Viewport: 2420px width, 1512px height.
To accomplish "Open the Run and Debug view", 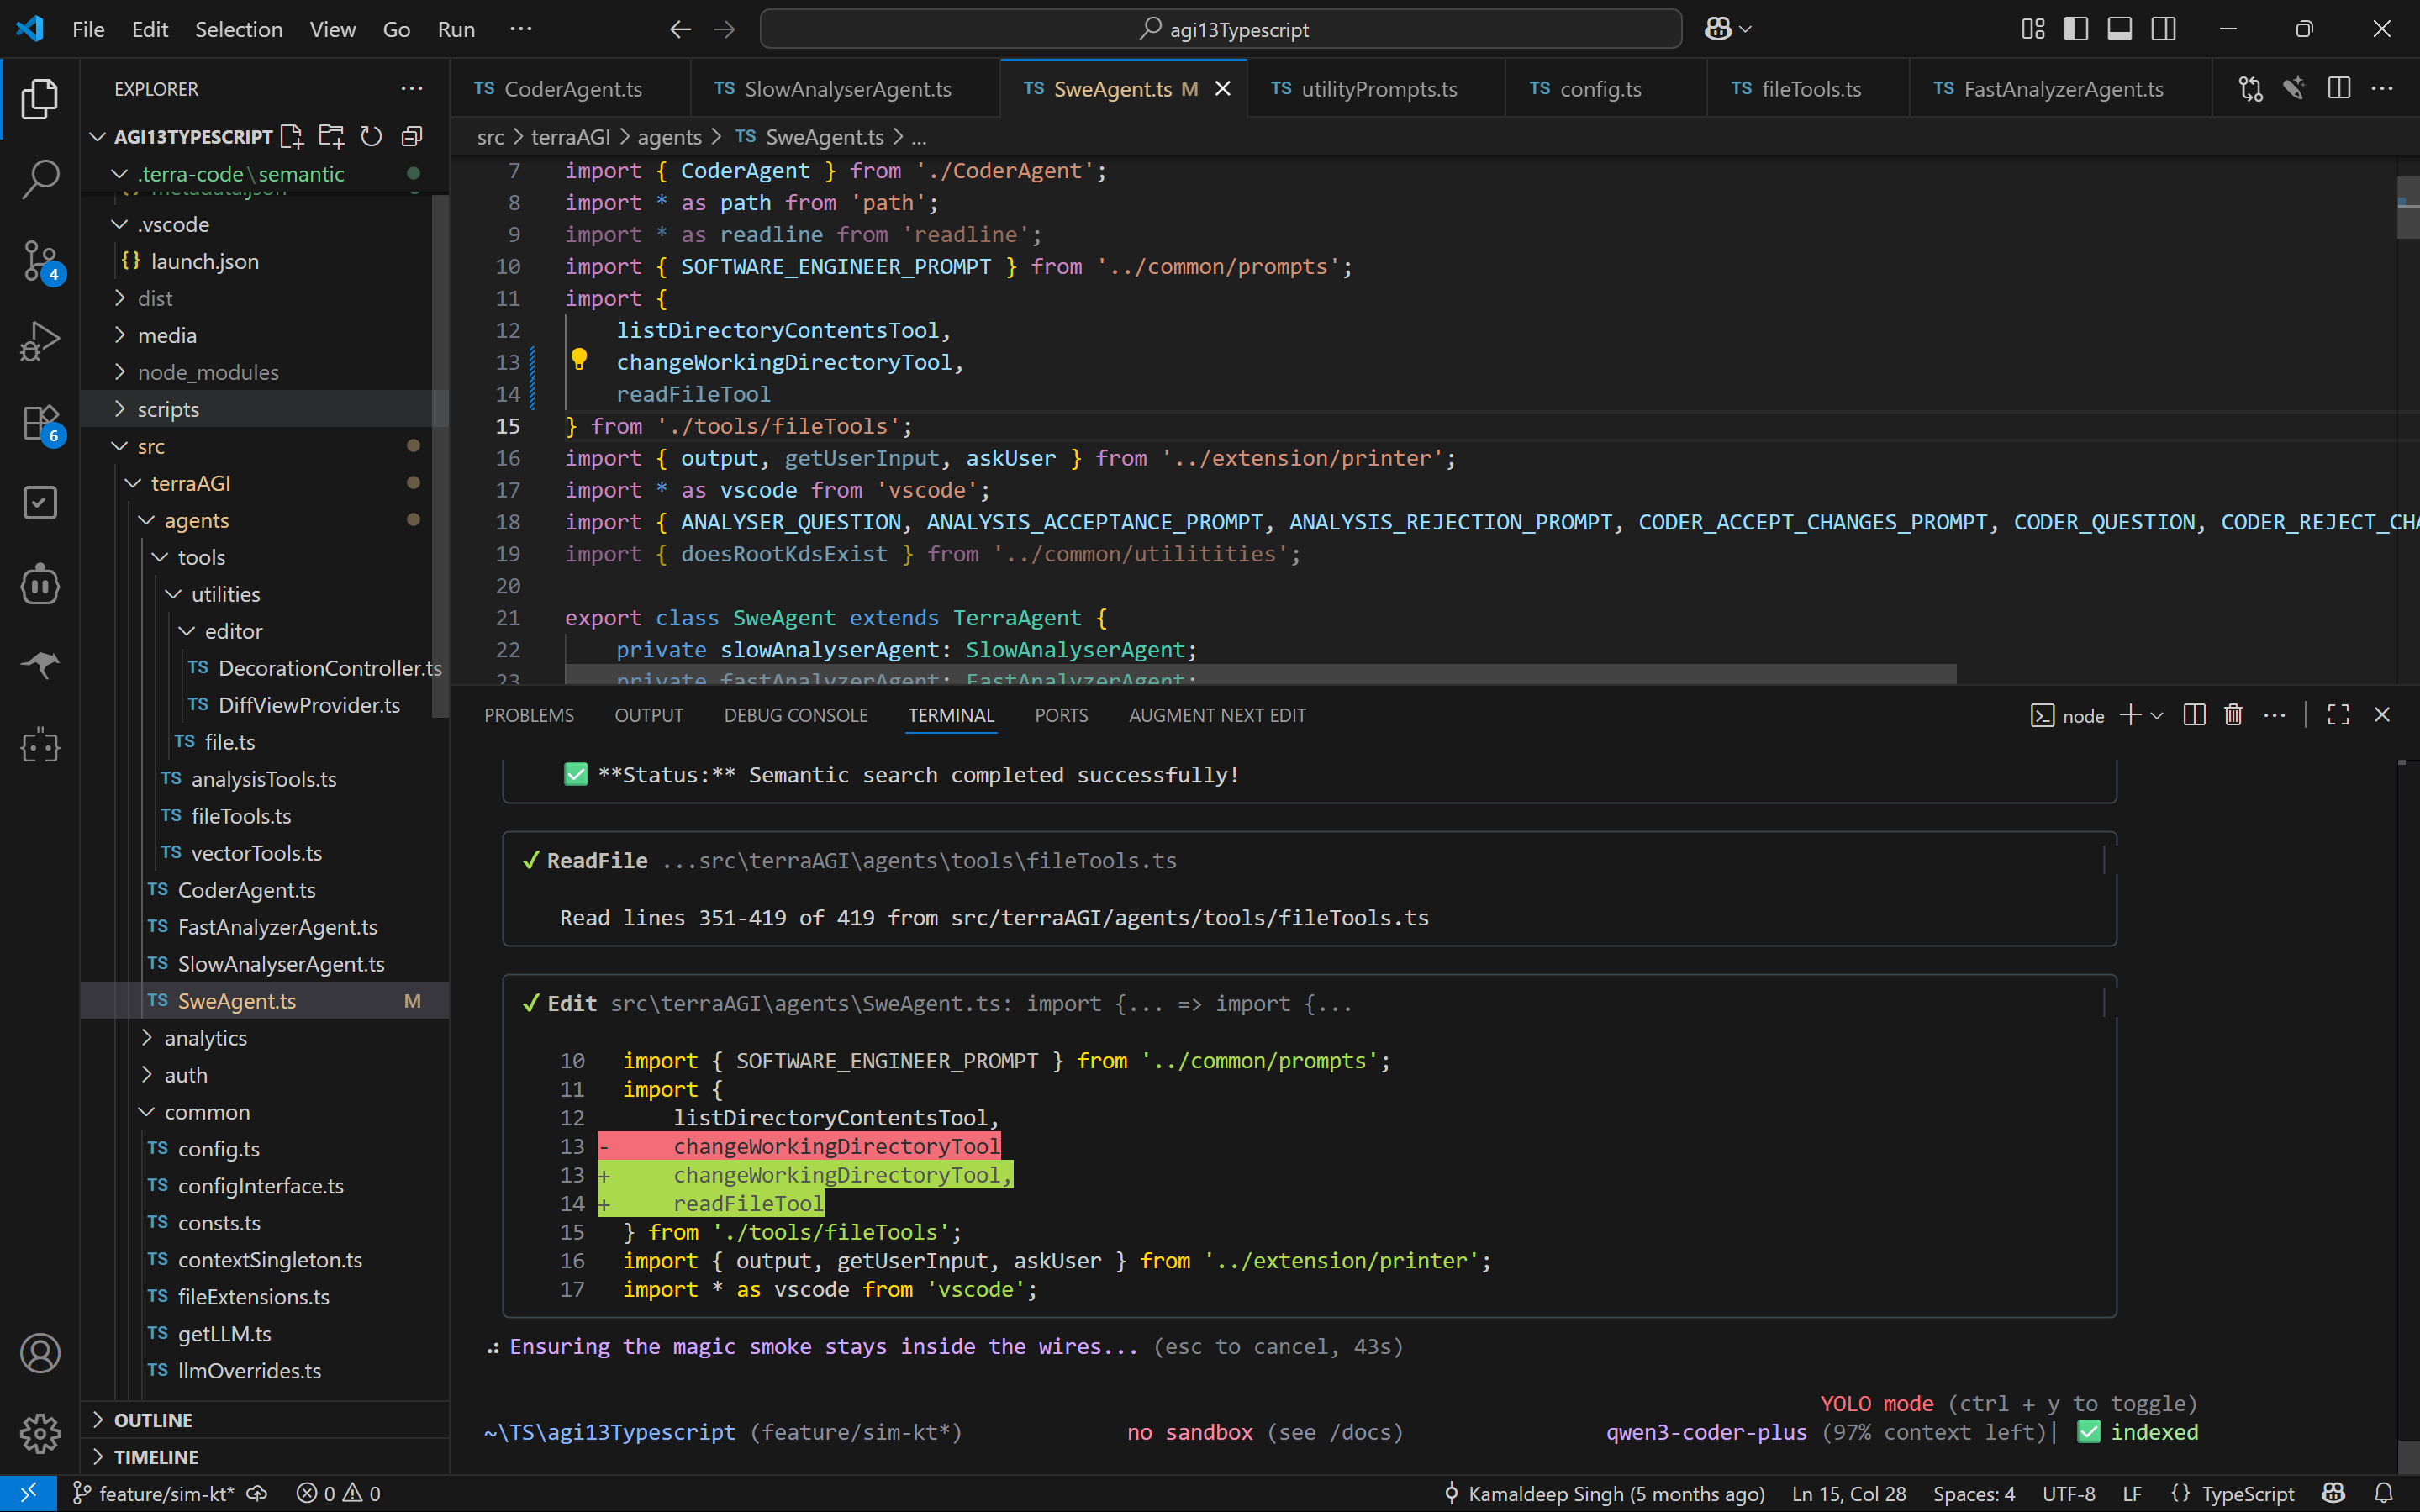I will coord(40,341).
